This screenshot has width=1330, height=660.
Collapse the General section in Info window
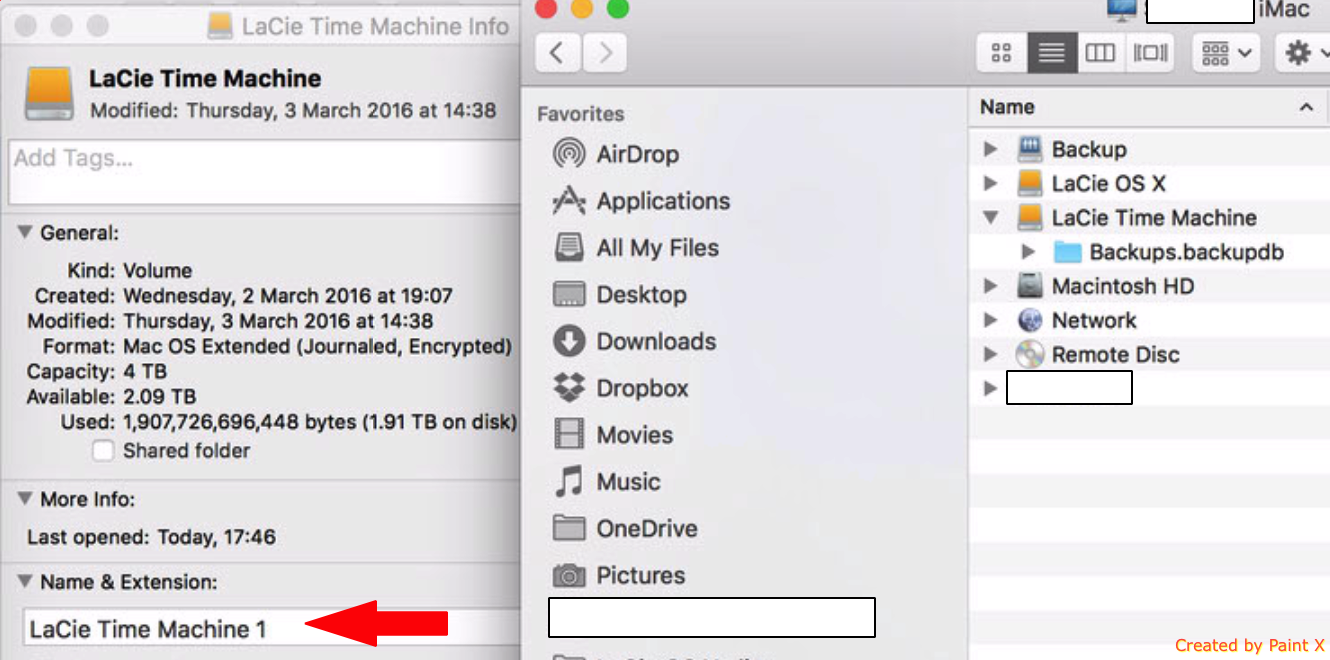(x=24, y=233)
